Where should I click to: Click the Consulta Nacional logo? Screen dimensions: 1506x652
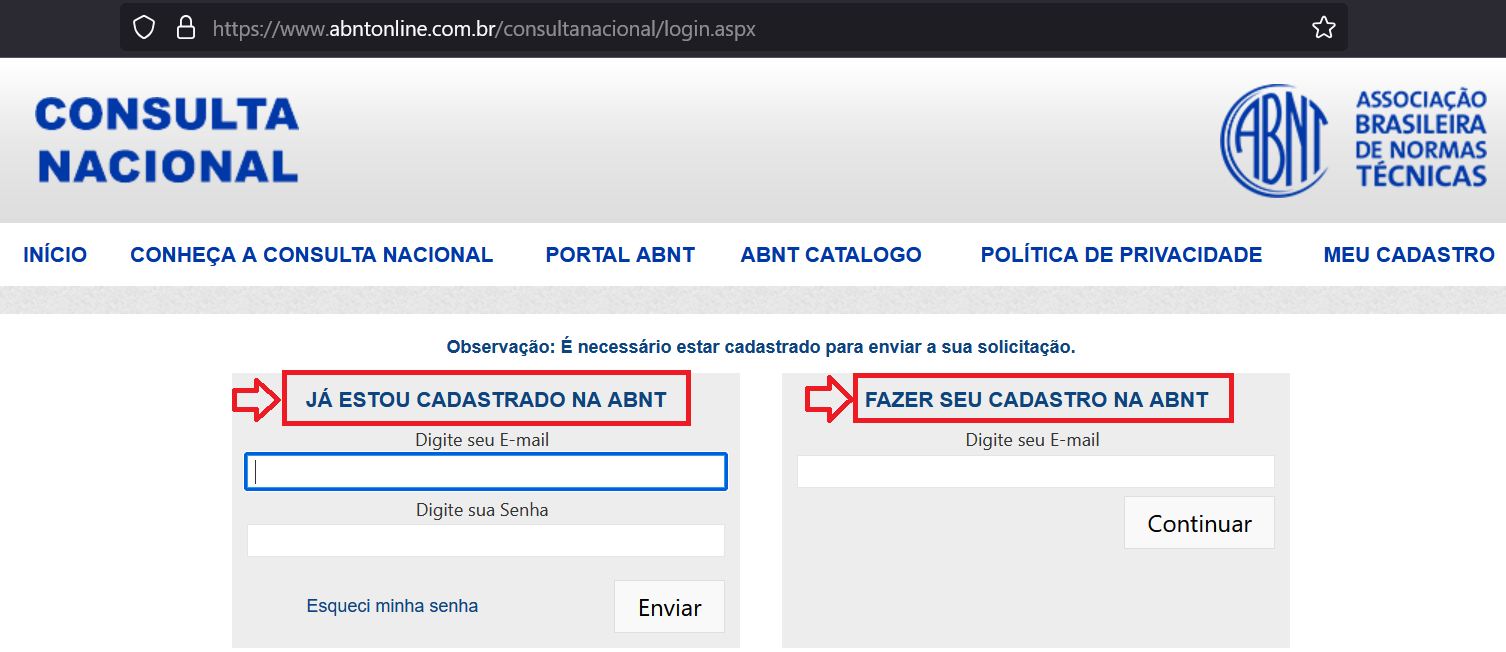click(x=167, y=140)
